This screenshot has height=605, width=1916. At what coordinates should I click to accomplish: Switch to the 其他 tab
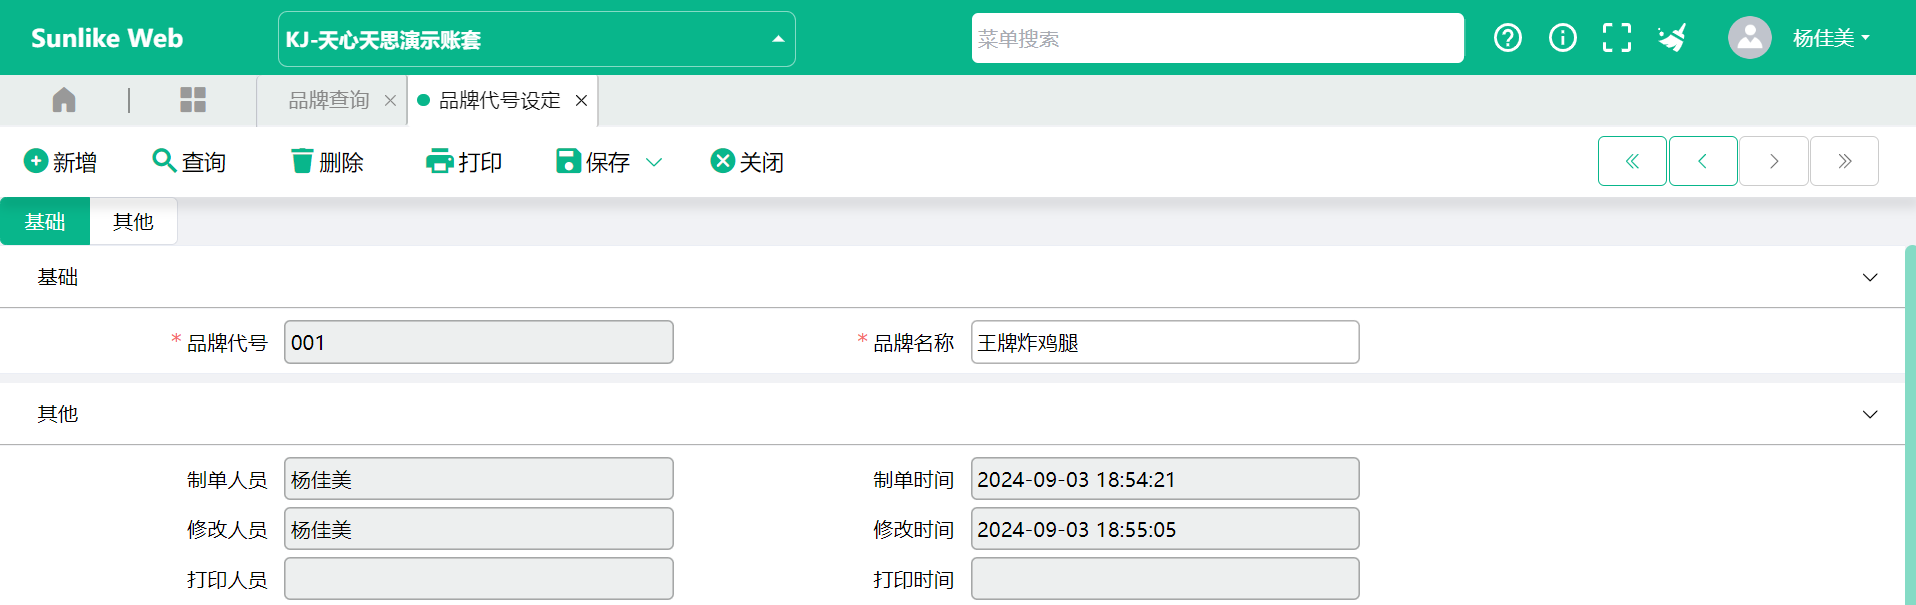click(x=133, y=221)
